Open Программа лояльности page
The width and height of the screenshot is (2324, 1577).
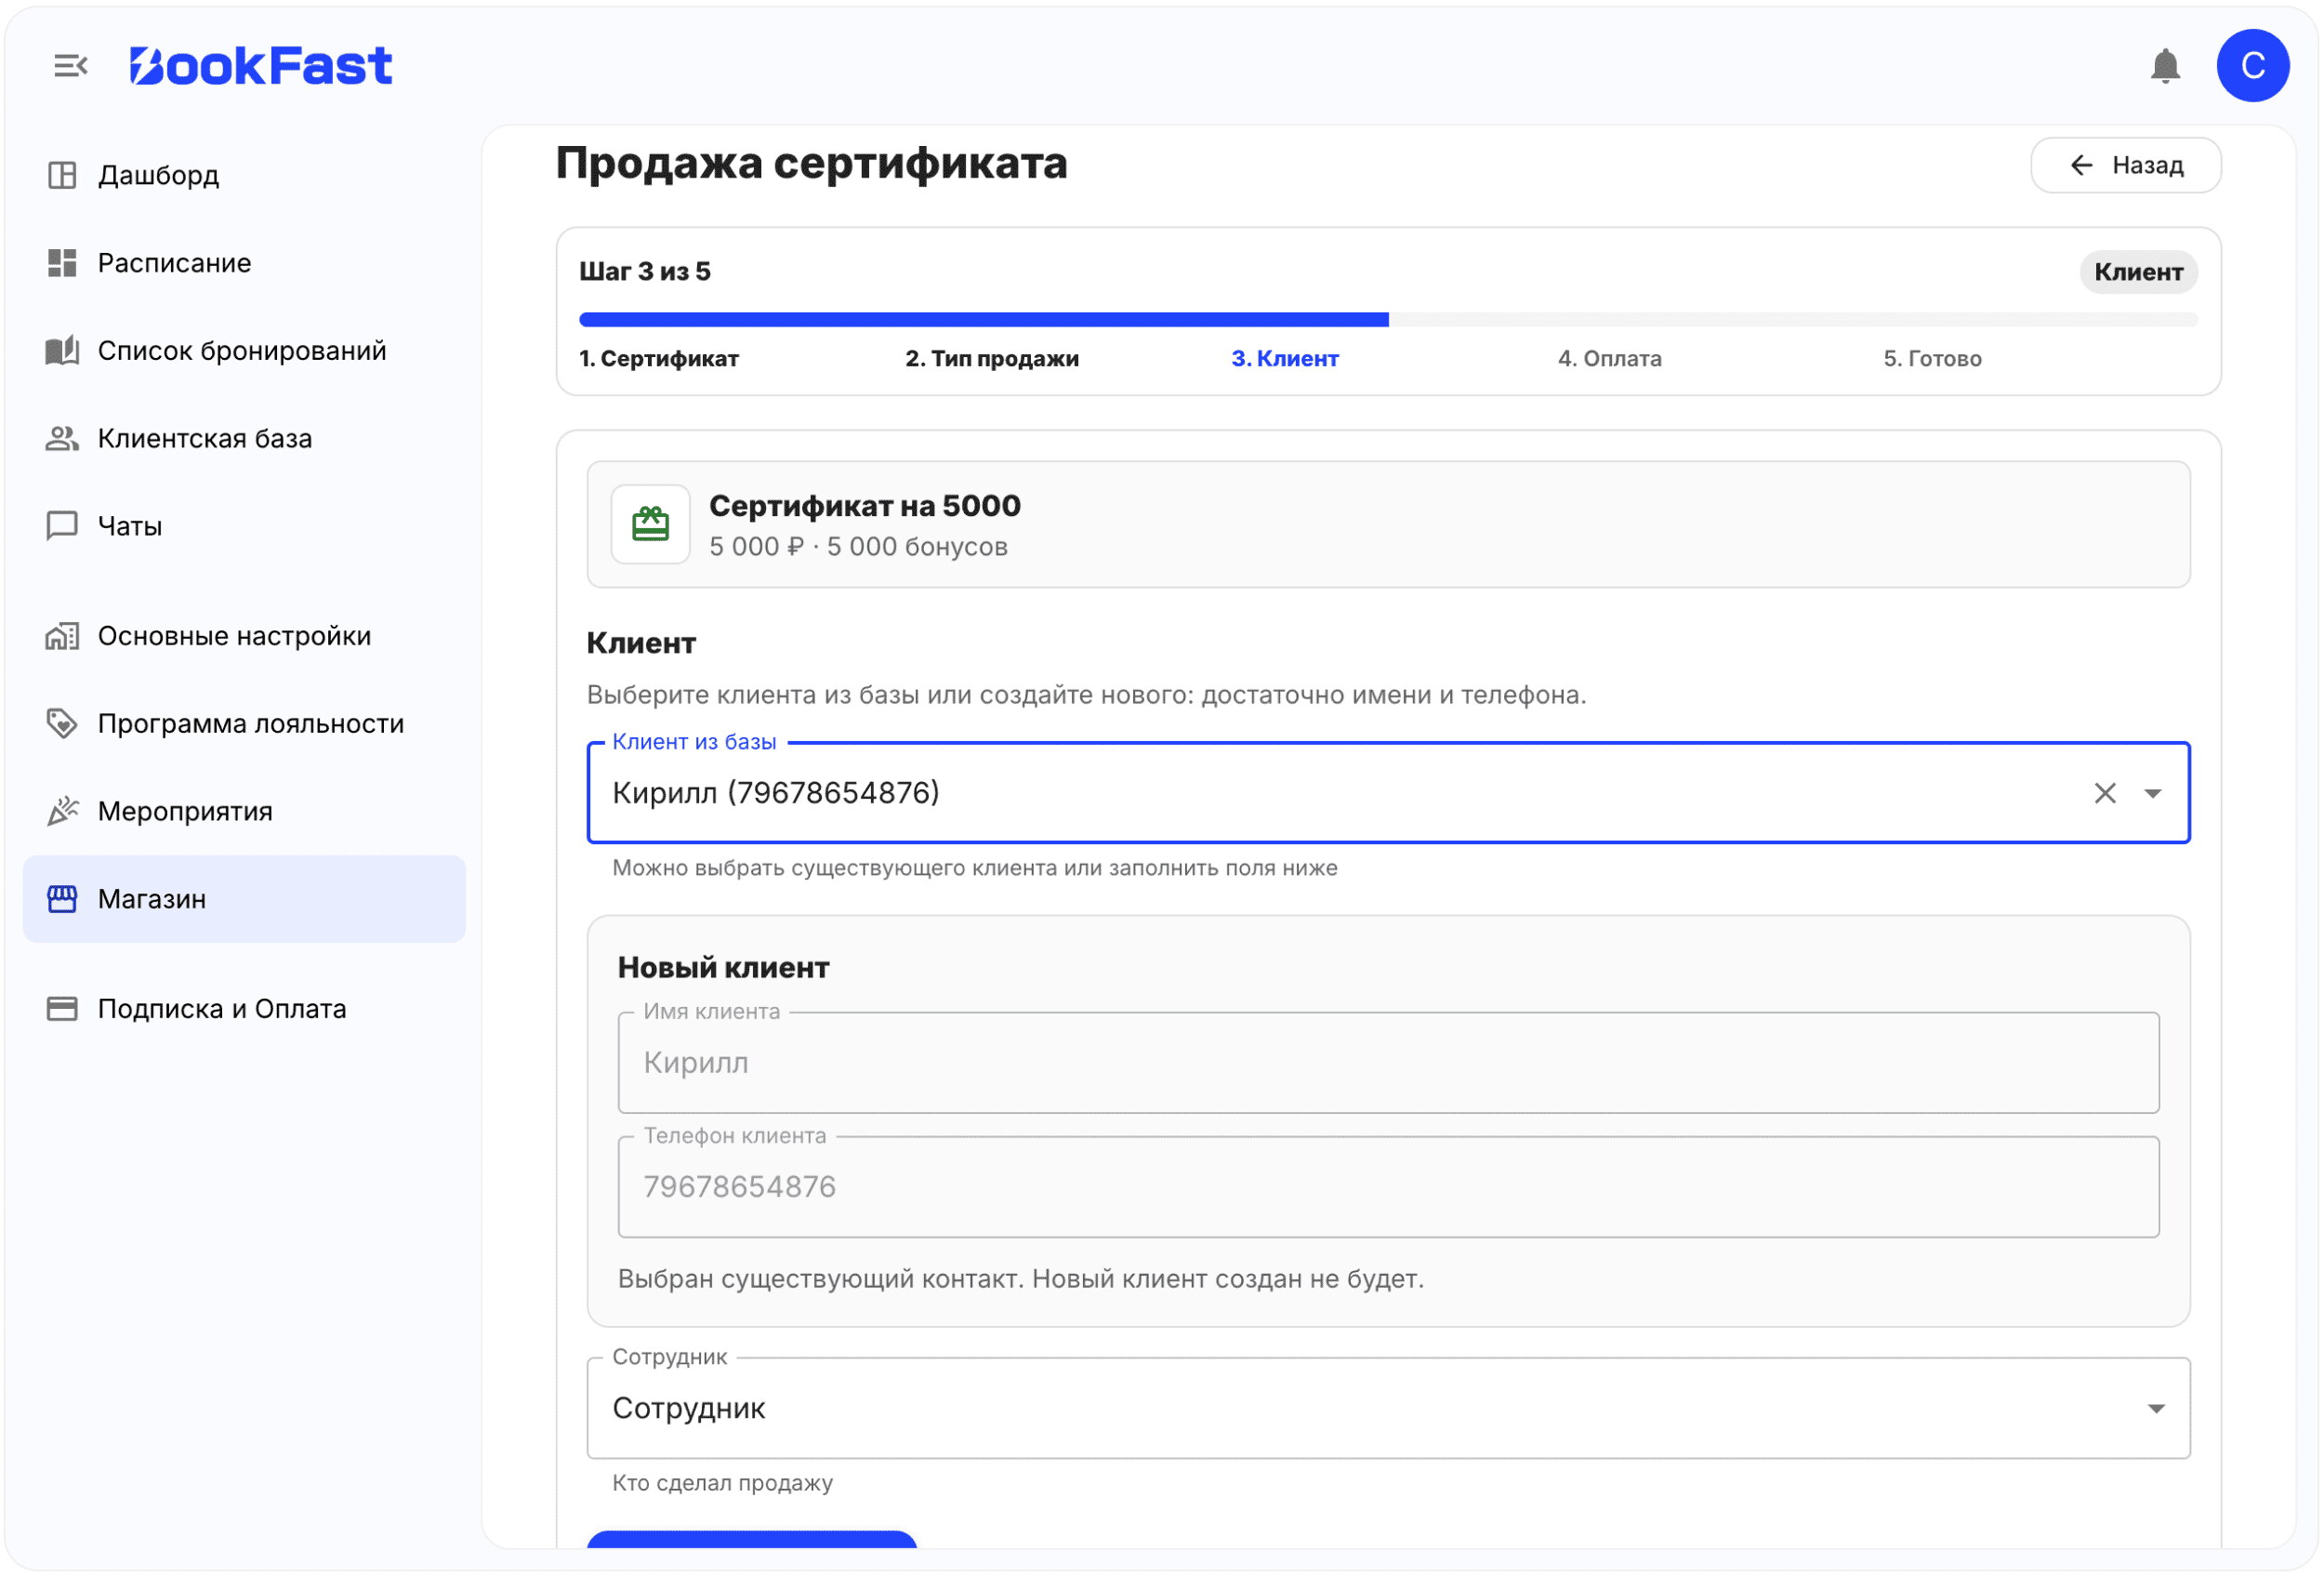[x=244, y=723]
